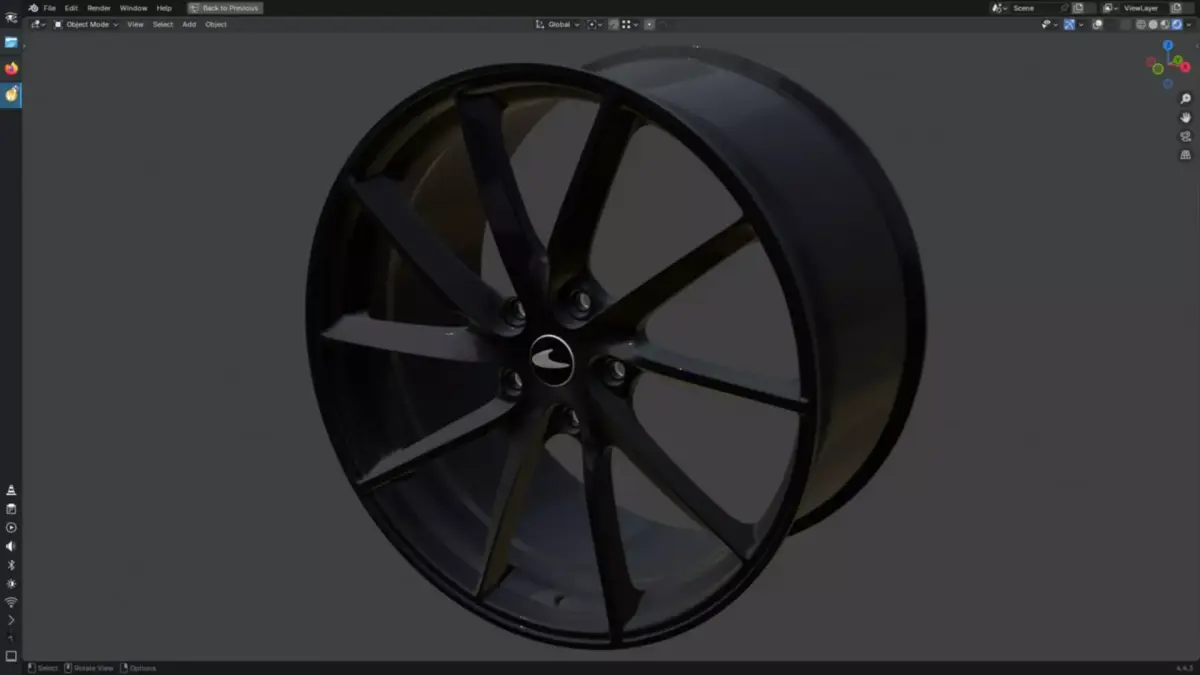Open the Render menu
The image size is (1200, 675).
[98, 8]
